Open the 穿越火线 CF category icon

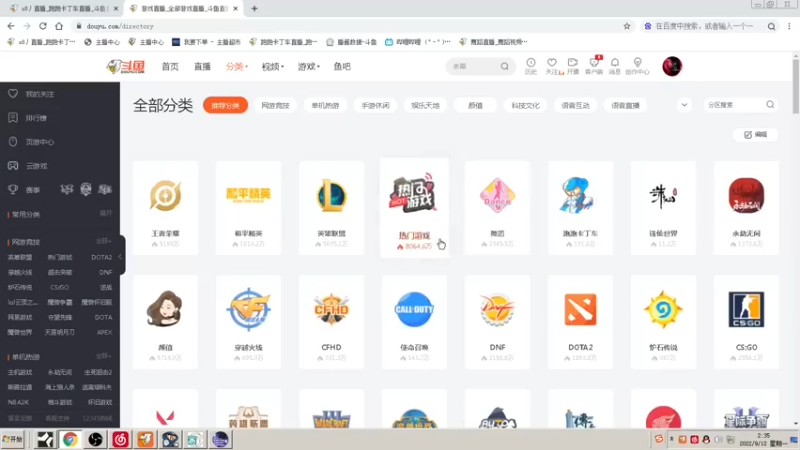[248, 309]
